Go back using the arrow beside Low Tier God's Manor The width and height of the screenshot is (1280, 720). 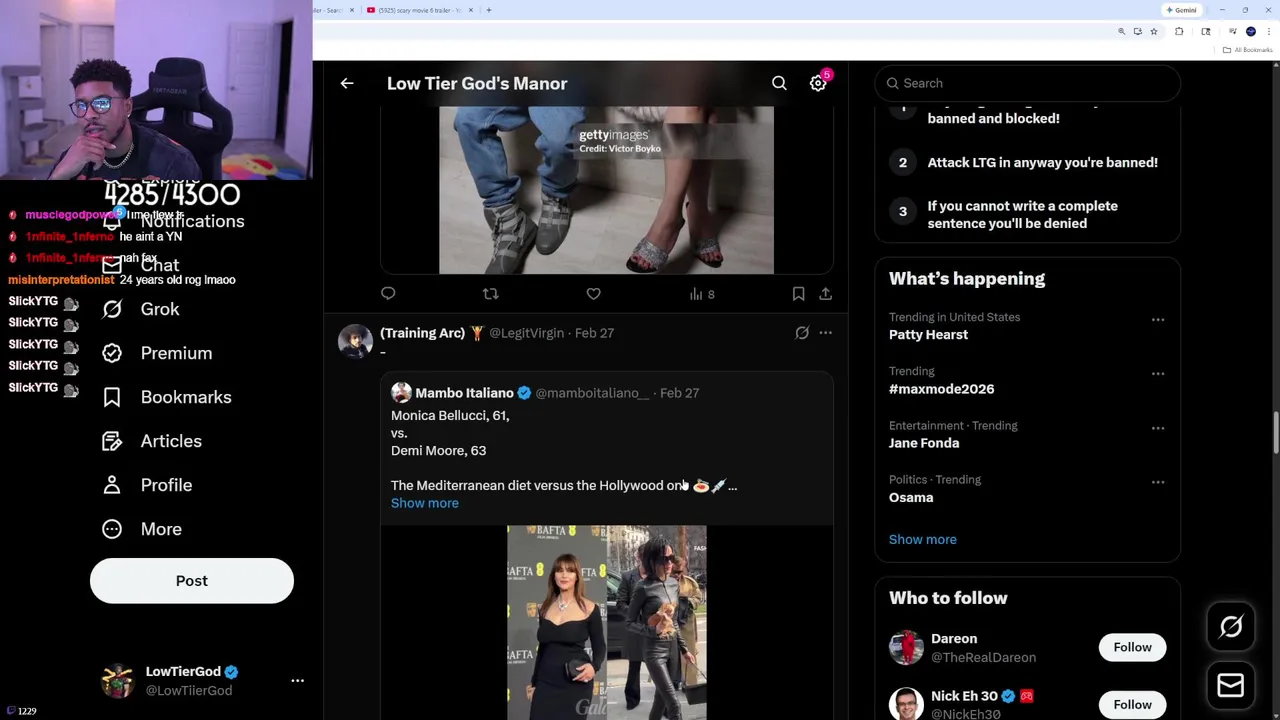[347, 84]
